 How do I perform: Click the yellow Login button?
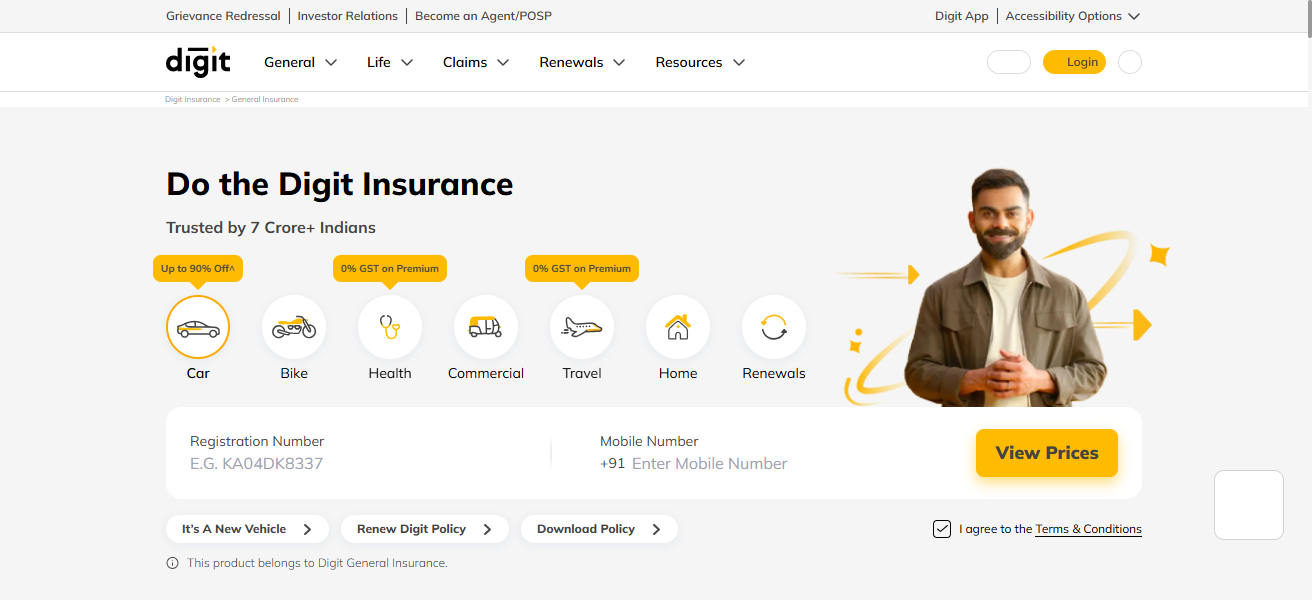[x=1074, y=62]
